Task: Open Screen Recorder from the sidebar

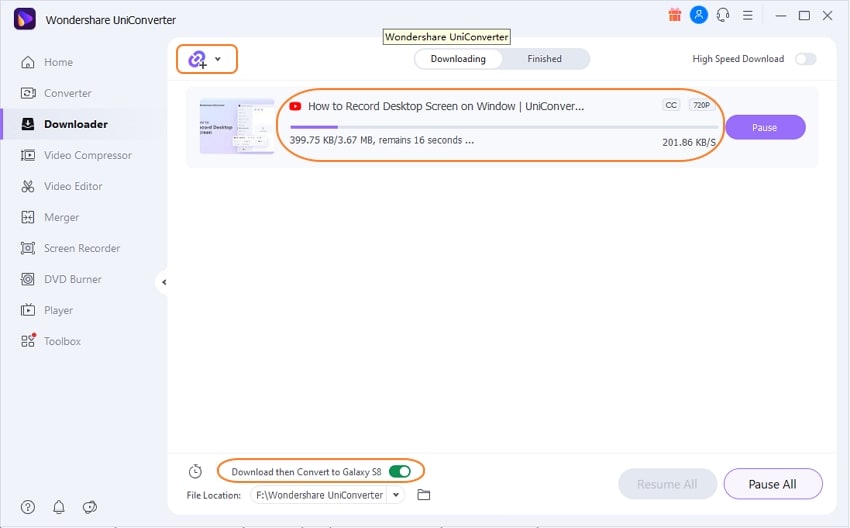Action: coord(81,248)
